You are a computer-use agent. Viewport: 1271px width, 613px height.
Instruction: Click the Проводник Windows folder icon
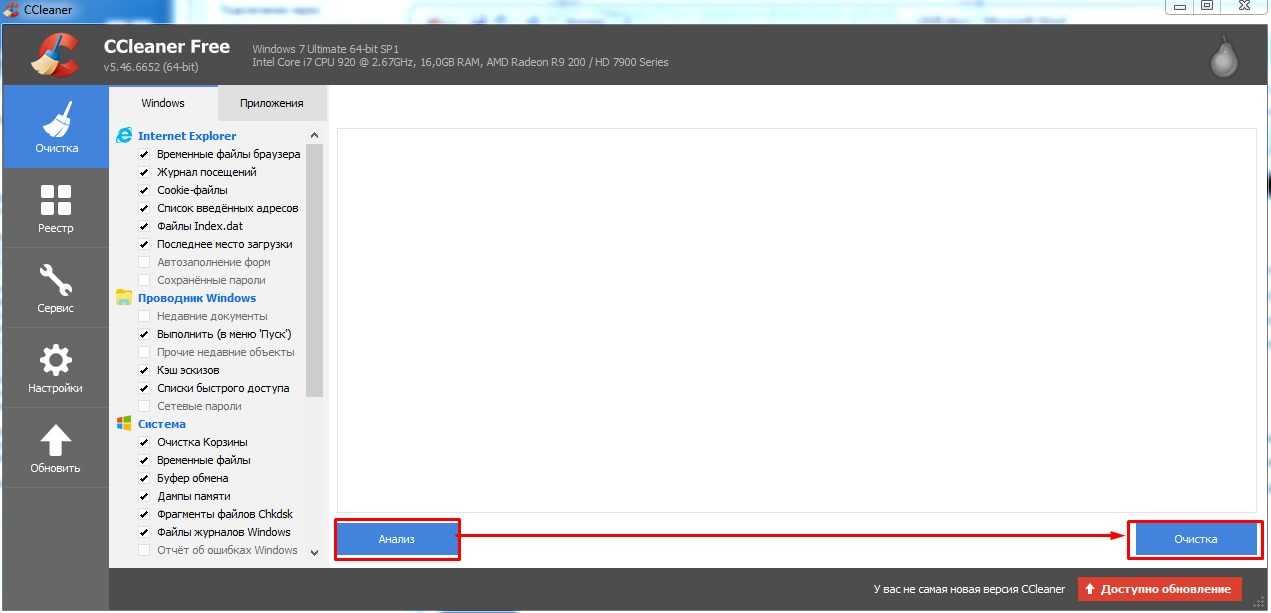[x=124, y=298]
